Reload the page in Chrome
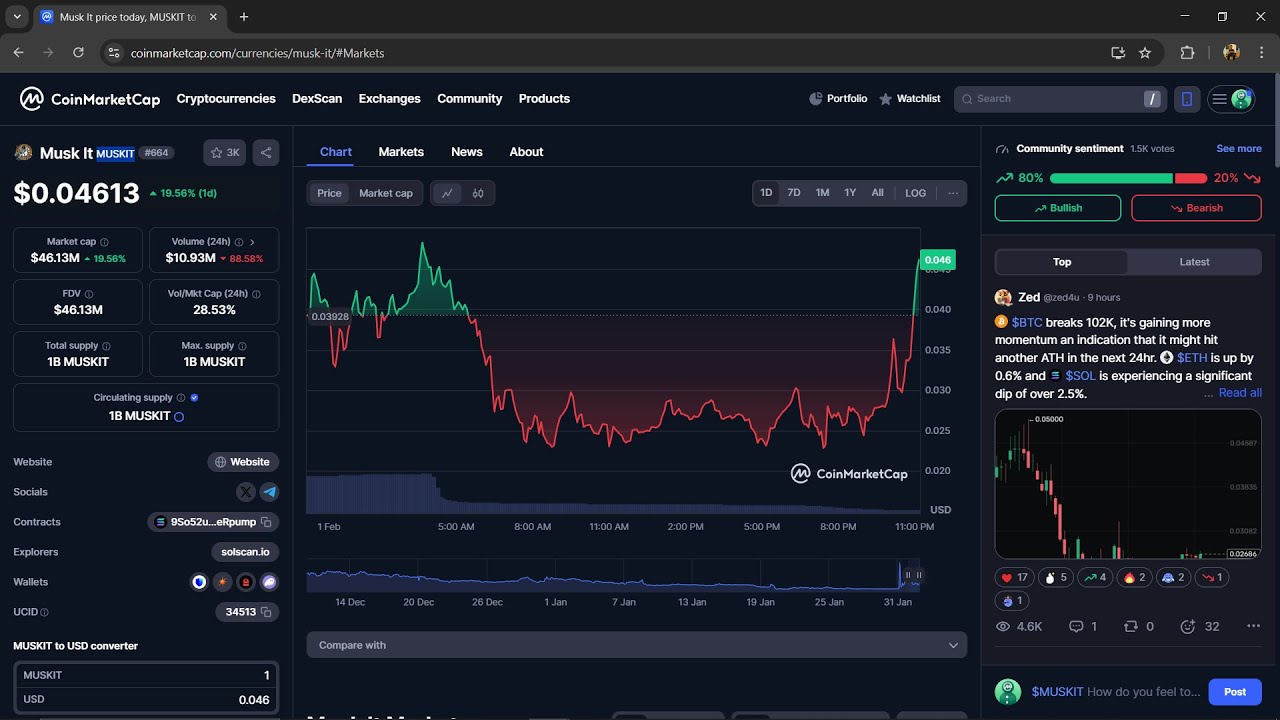 point(78,53)
